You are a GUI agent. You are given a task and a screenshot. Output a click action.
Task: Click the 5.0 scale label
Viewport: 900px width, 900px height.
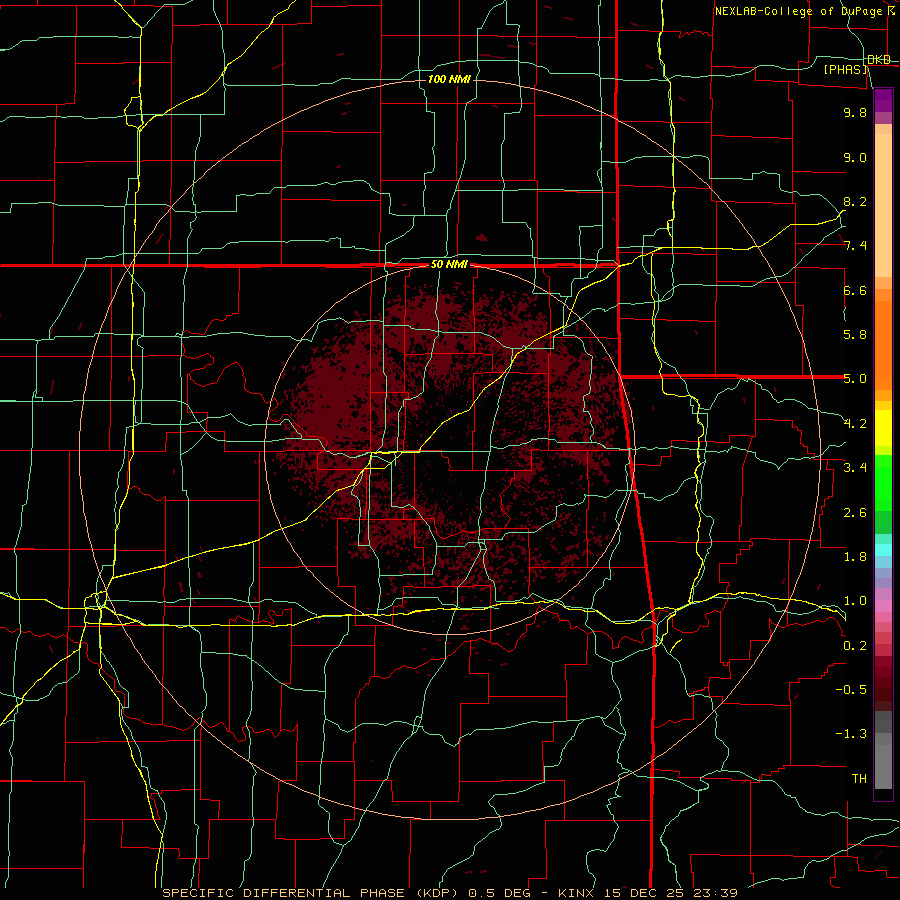coord(855,379)
